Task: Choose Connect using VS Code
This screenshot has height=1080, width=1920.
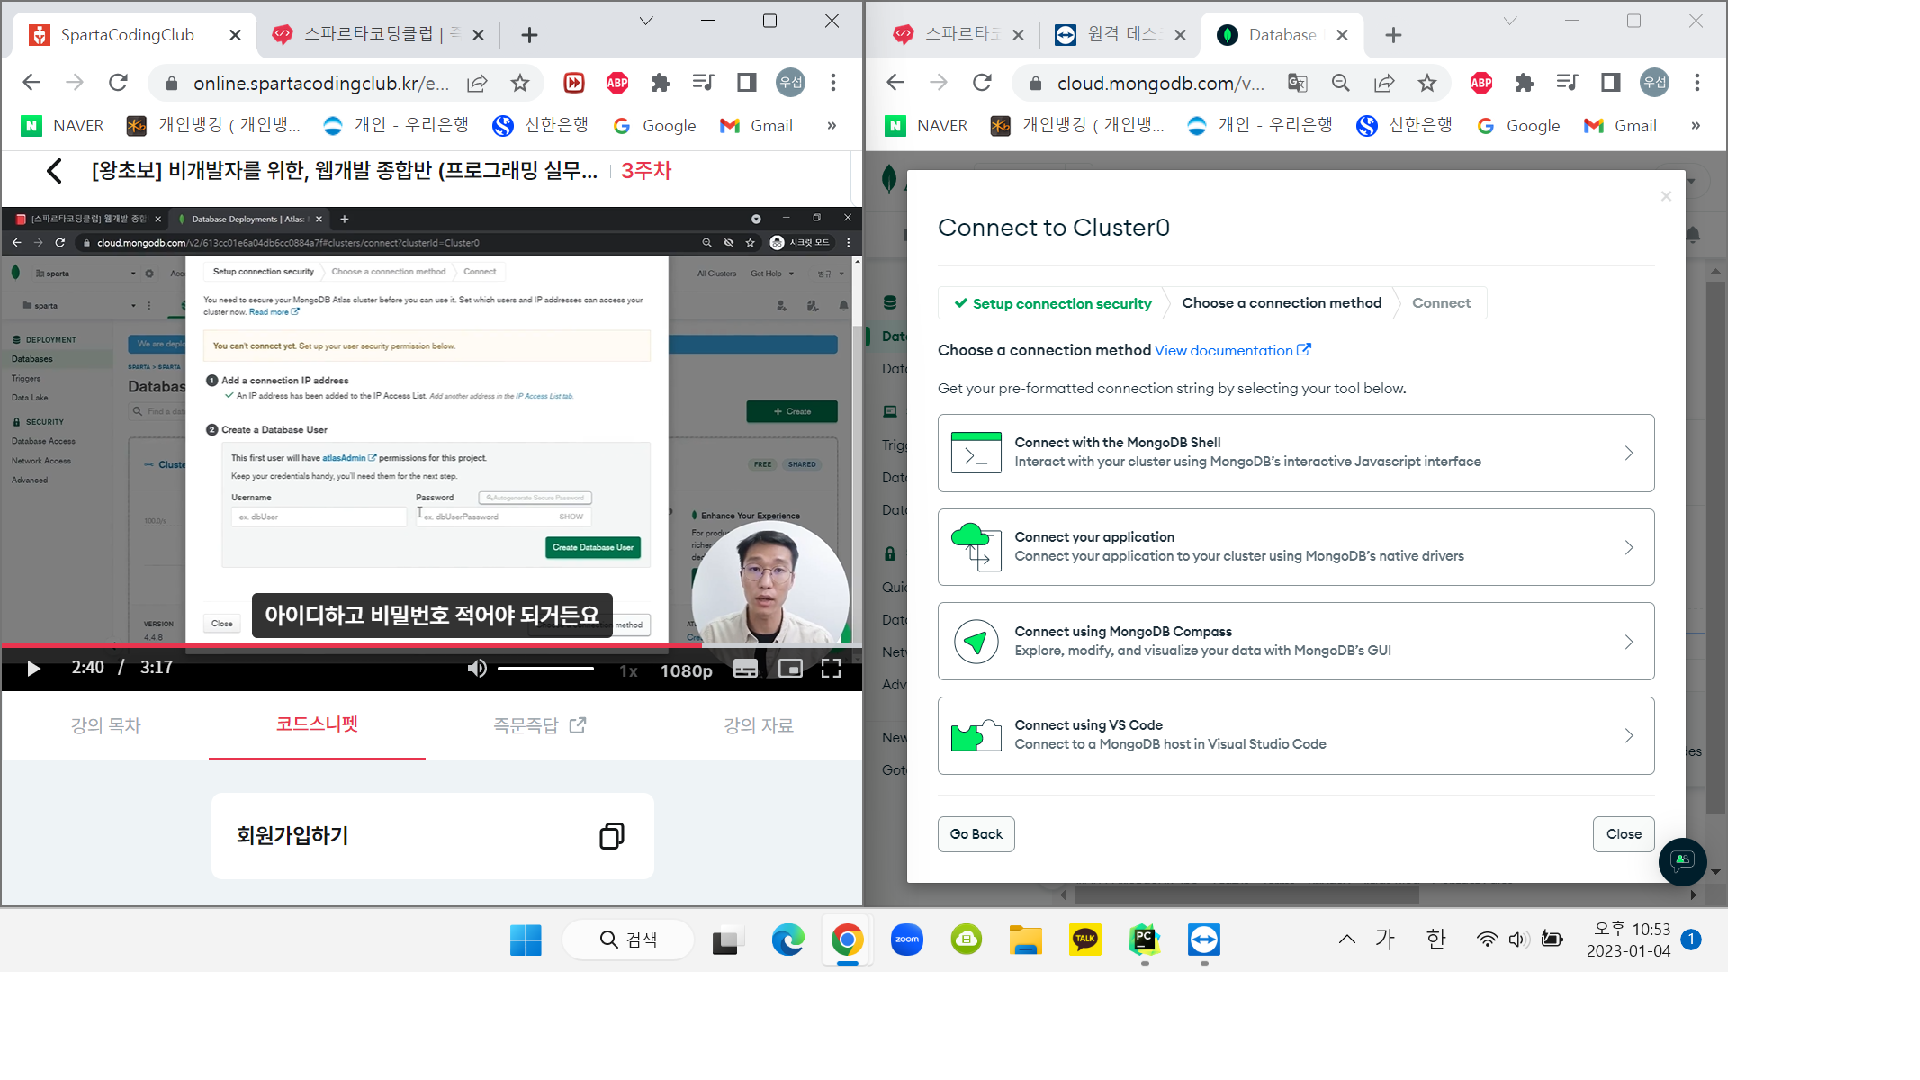Action: tap(1296, 735)
